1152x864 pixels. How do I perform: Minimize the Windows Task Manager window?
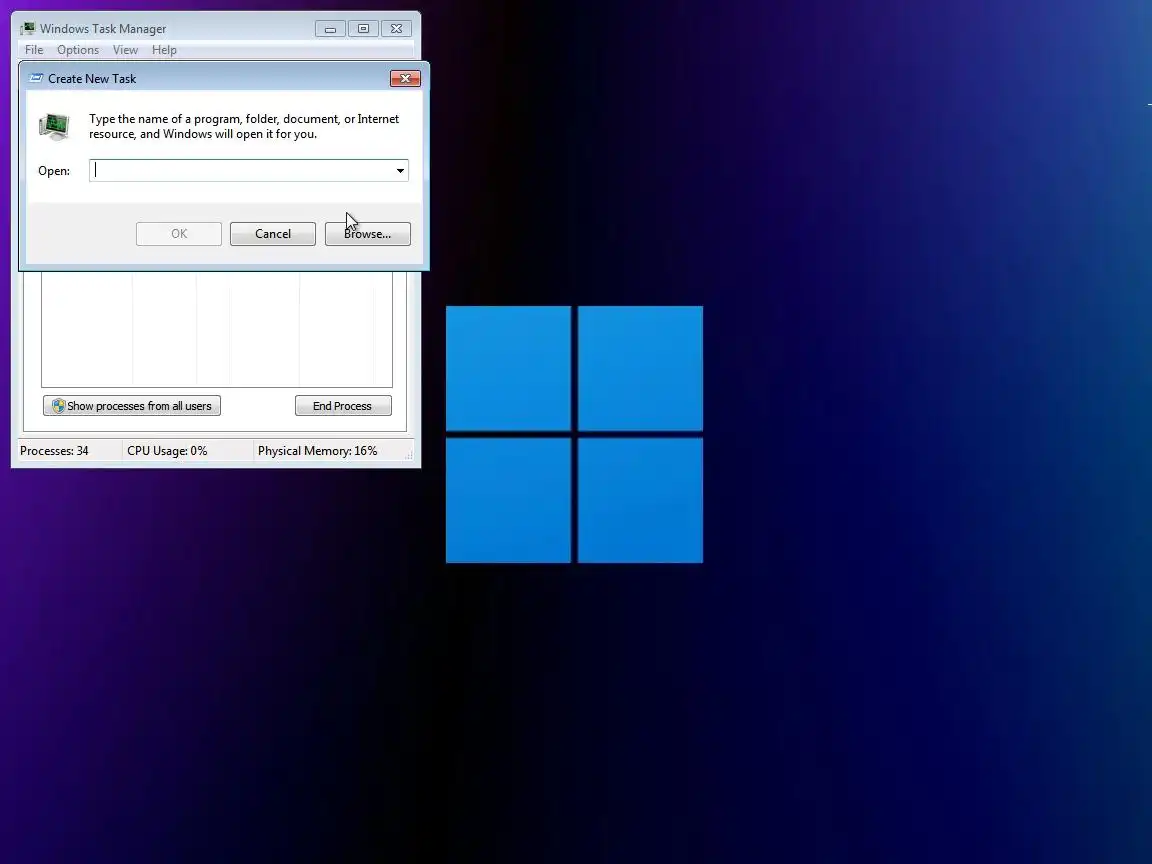tap(331, 29)
